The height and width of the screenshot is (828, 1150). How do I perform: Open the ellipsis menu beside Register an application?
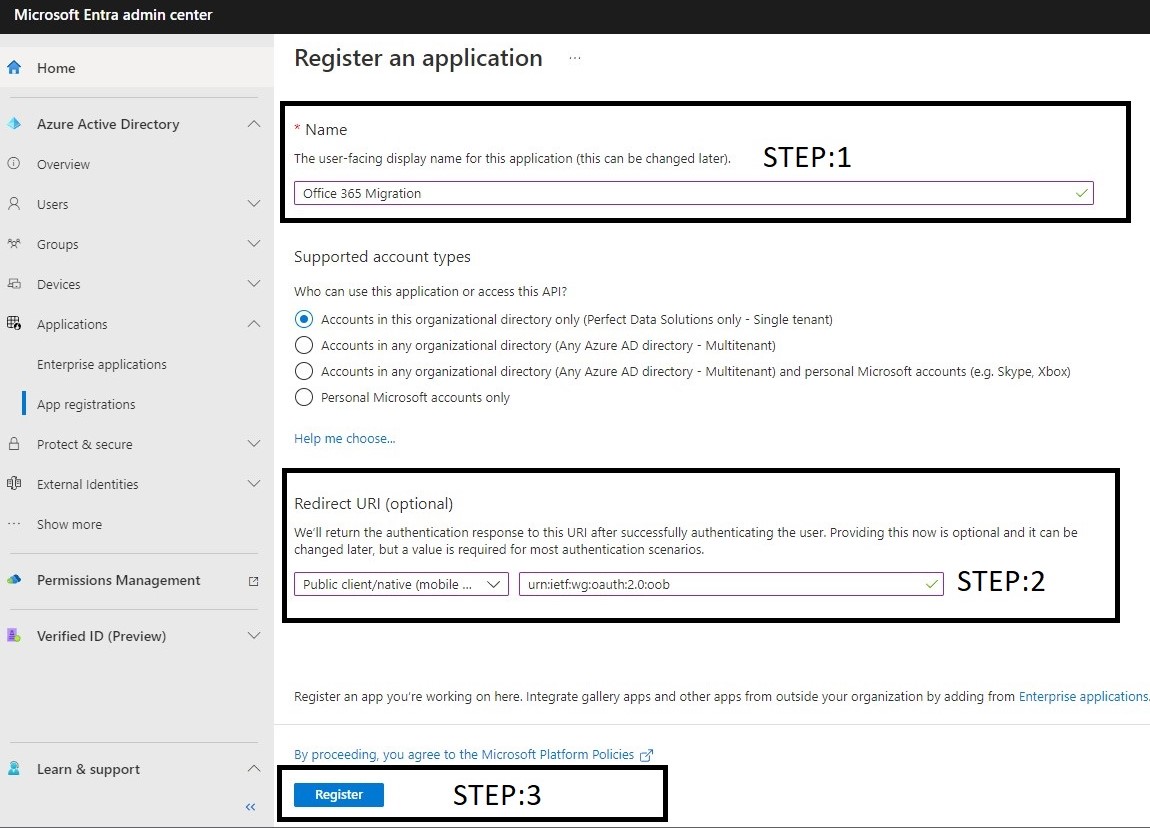click(x=575, y=58)
